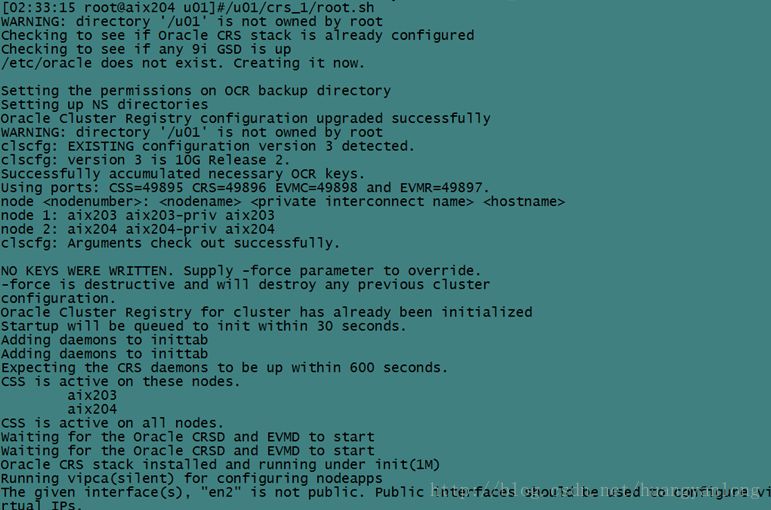Click '-force is destructive' warning line
The height and width of the screenshot is (510, 771).
[245, 284]
